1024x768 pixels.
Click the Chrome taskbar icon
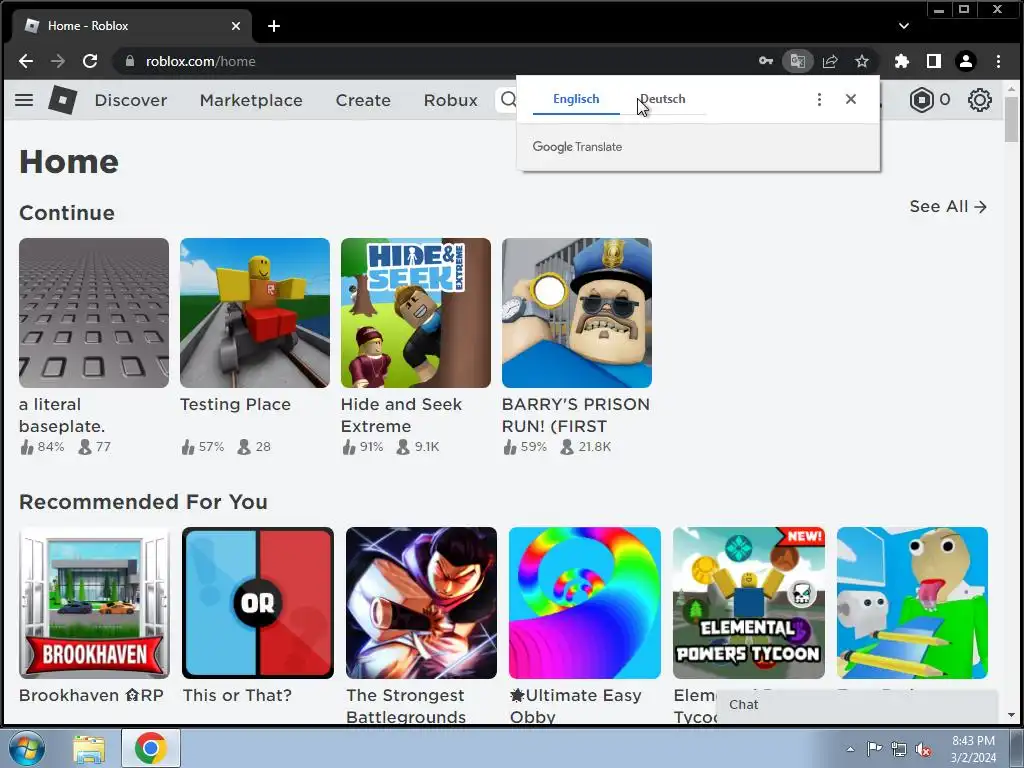(150, 748)
